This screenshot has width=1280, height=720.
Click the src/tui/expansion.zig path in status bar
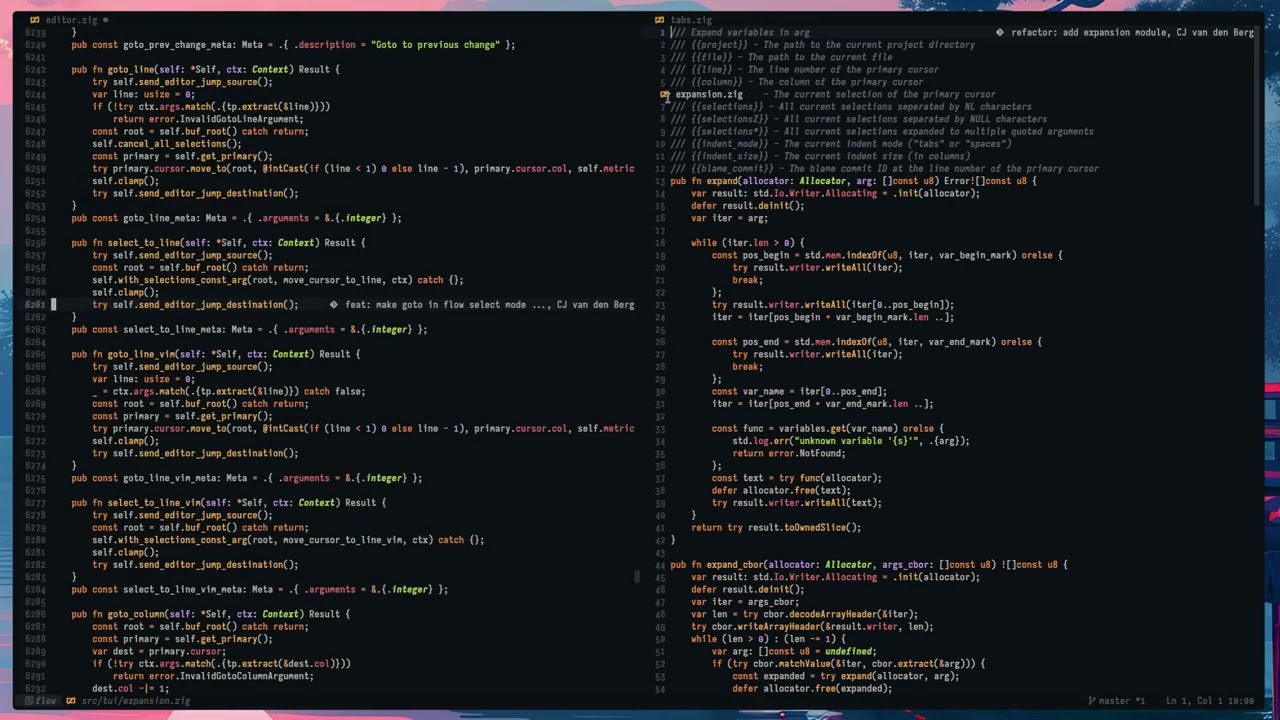coord(135,700)
